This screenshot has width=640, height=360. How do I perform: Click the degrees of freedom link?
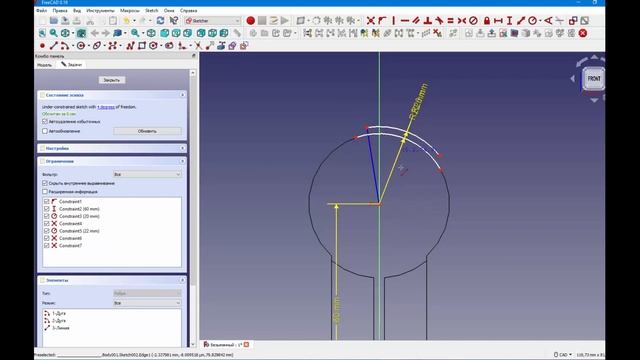(106, 107)
